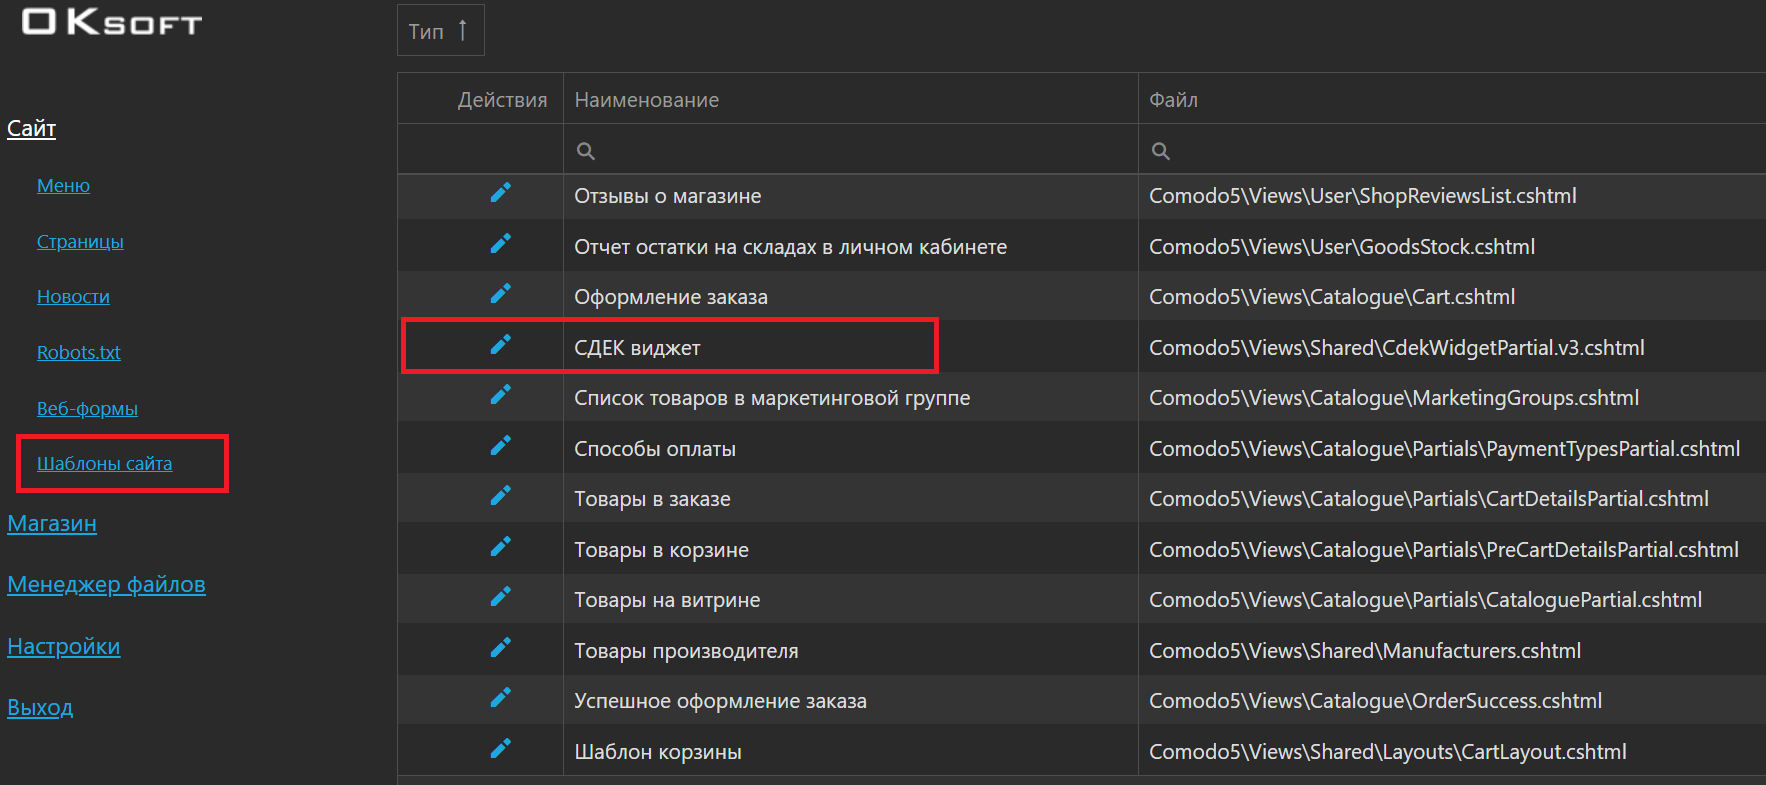Go to Шаблоны сайта link

click(104, 464)
